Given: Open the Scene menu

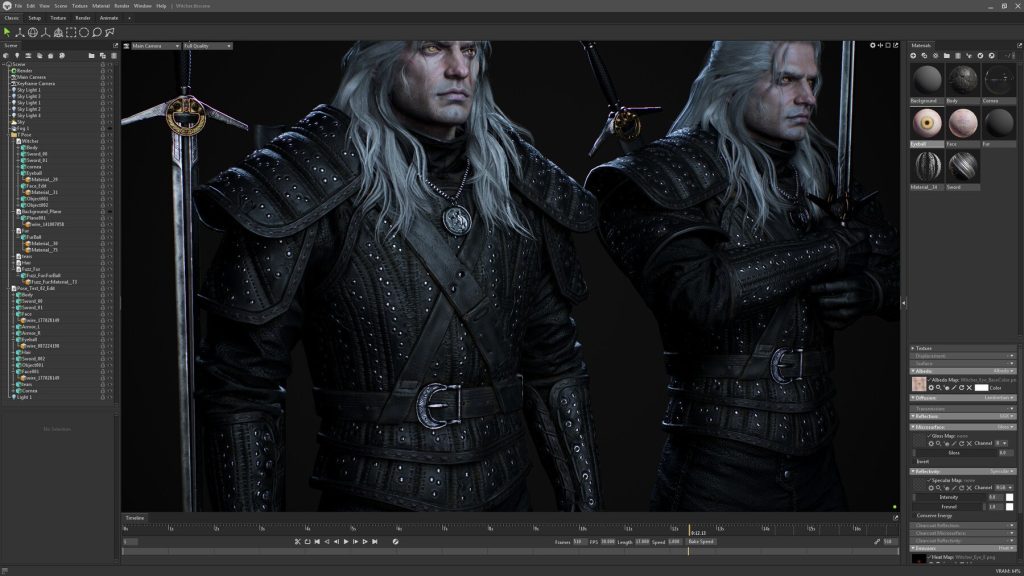Looking at the screenshot, I should (x=61, y=6).
